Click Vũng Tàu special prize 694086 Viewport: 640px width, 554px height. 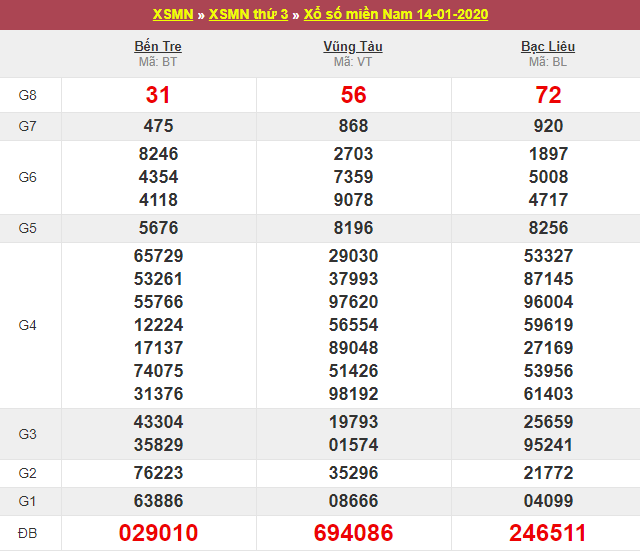pyautogui.click(x=353, y=533)
